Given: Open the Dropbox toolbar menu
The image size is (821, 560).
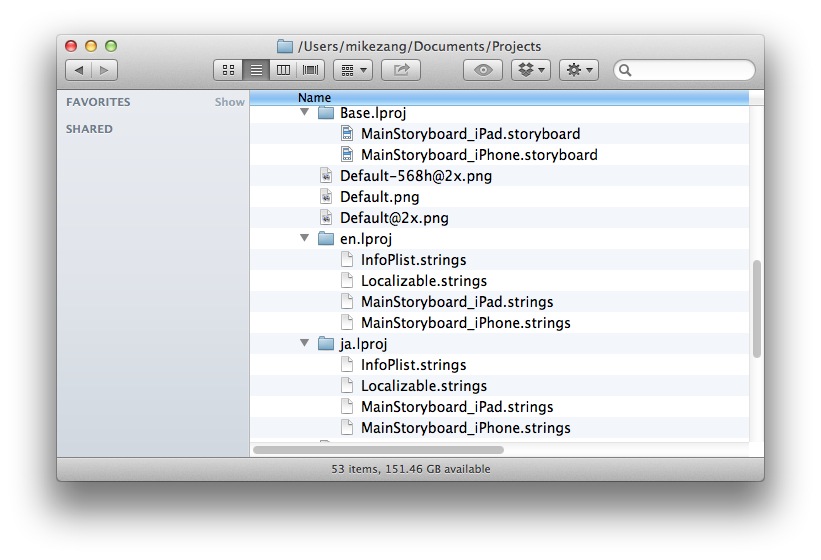Looking at the screenshot, I should [531, 70].
